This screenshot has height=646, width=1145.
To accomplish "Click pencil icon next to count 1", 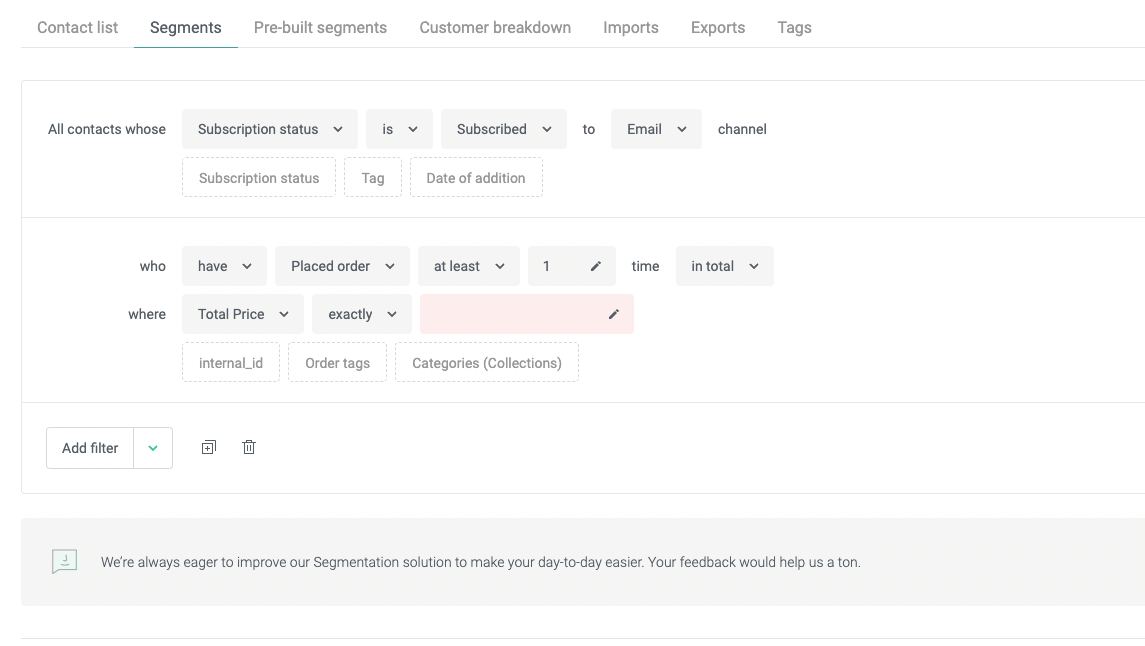I will coord(596,266).
